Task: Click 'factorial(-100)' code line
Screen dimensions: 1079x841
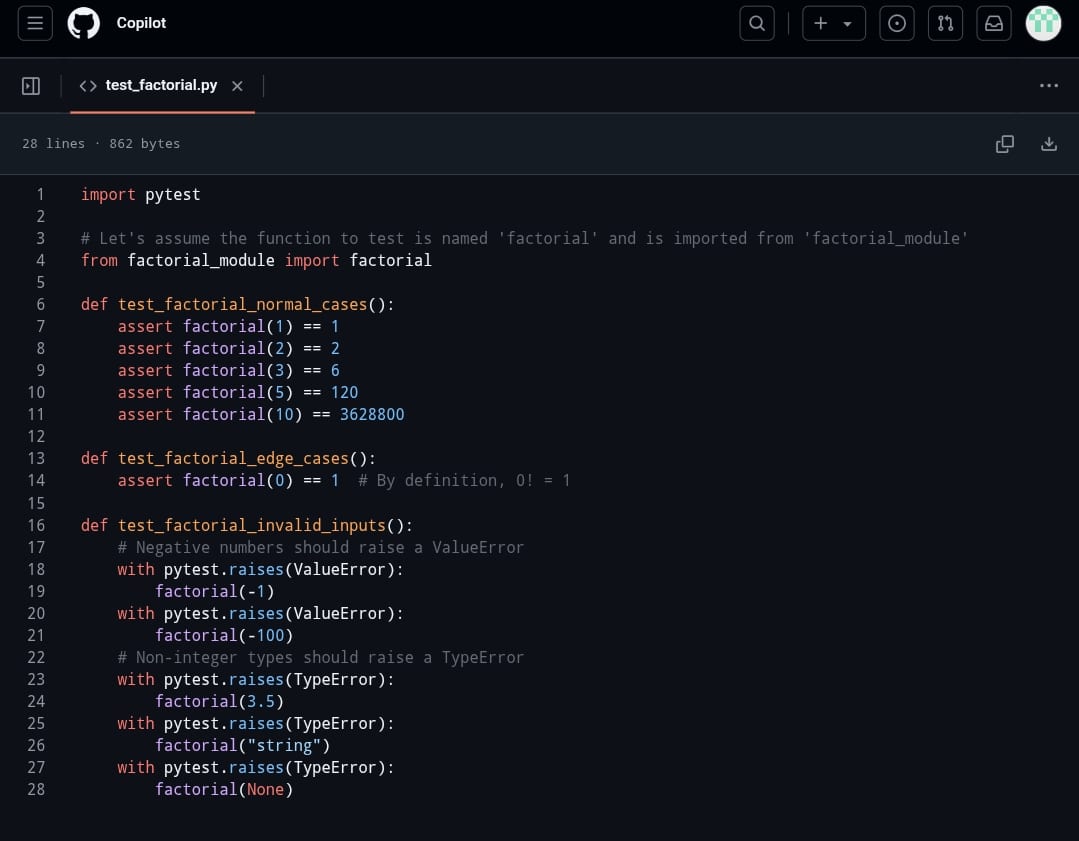Action: point(224,635)
